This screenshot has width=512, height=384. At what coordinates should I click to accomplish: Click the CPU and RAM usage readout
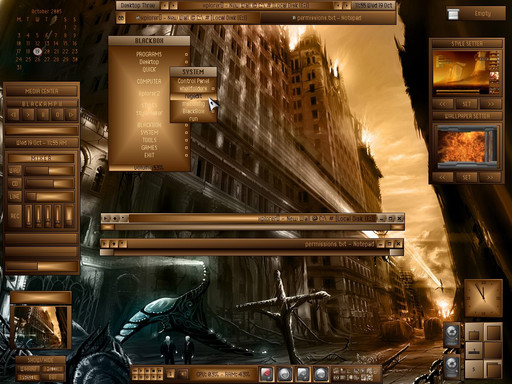[x=223, y=374]
